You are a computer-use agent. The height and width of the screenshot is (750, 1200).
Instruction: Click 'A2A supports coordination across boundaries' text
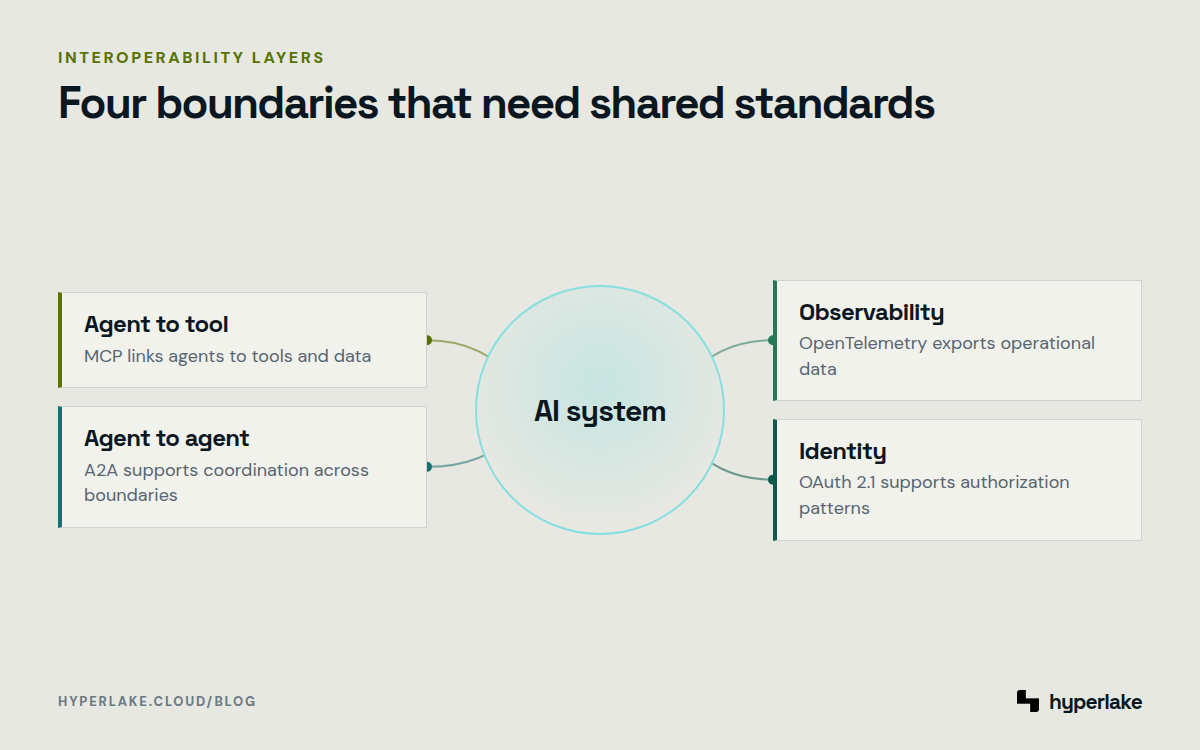(226, 482)
